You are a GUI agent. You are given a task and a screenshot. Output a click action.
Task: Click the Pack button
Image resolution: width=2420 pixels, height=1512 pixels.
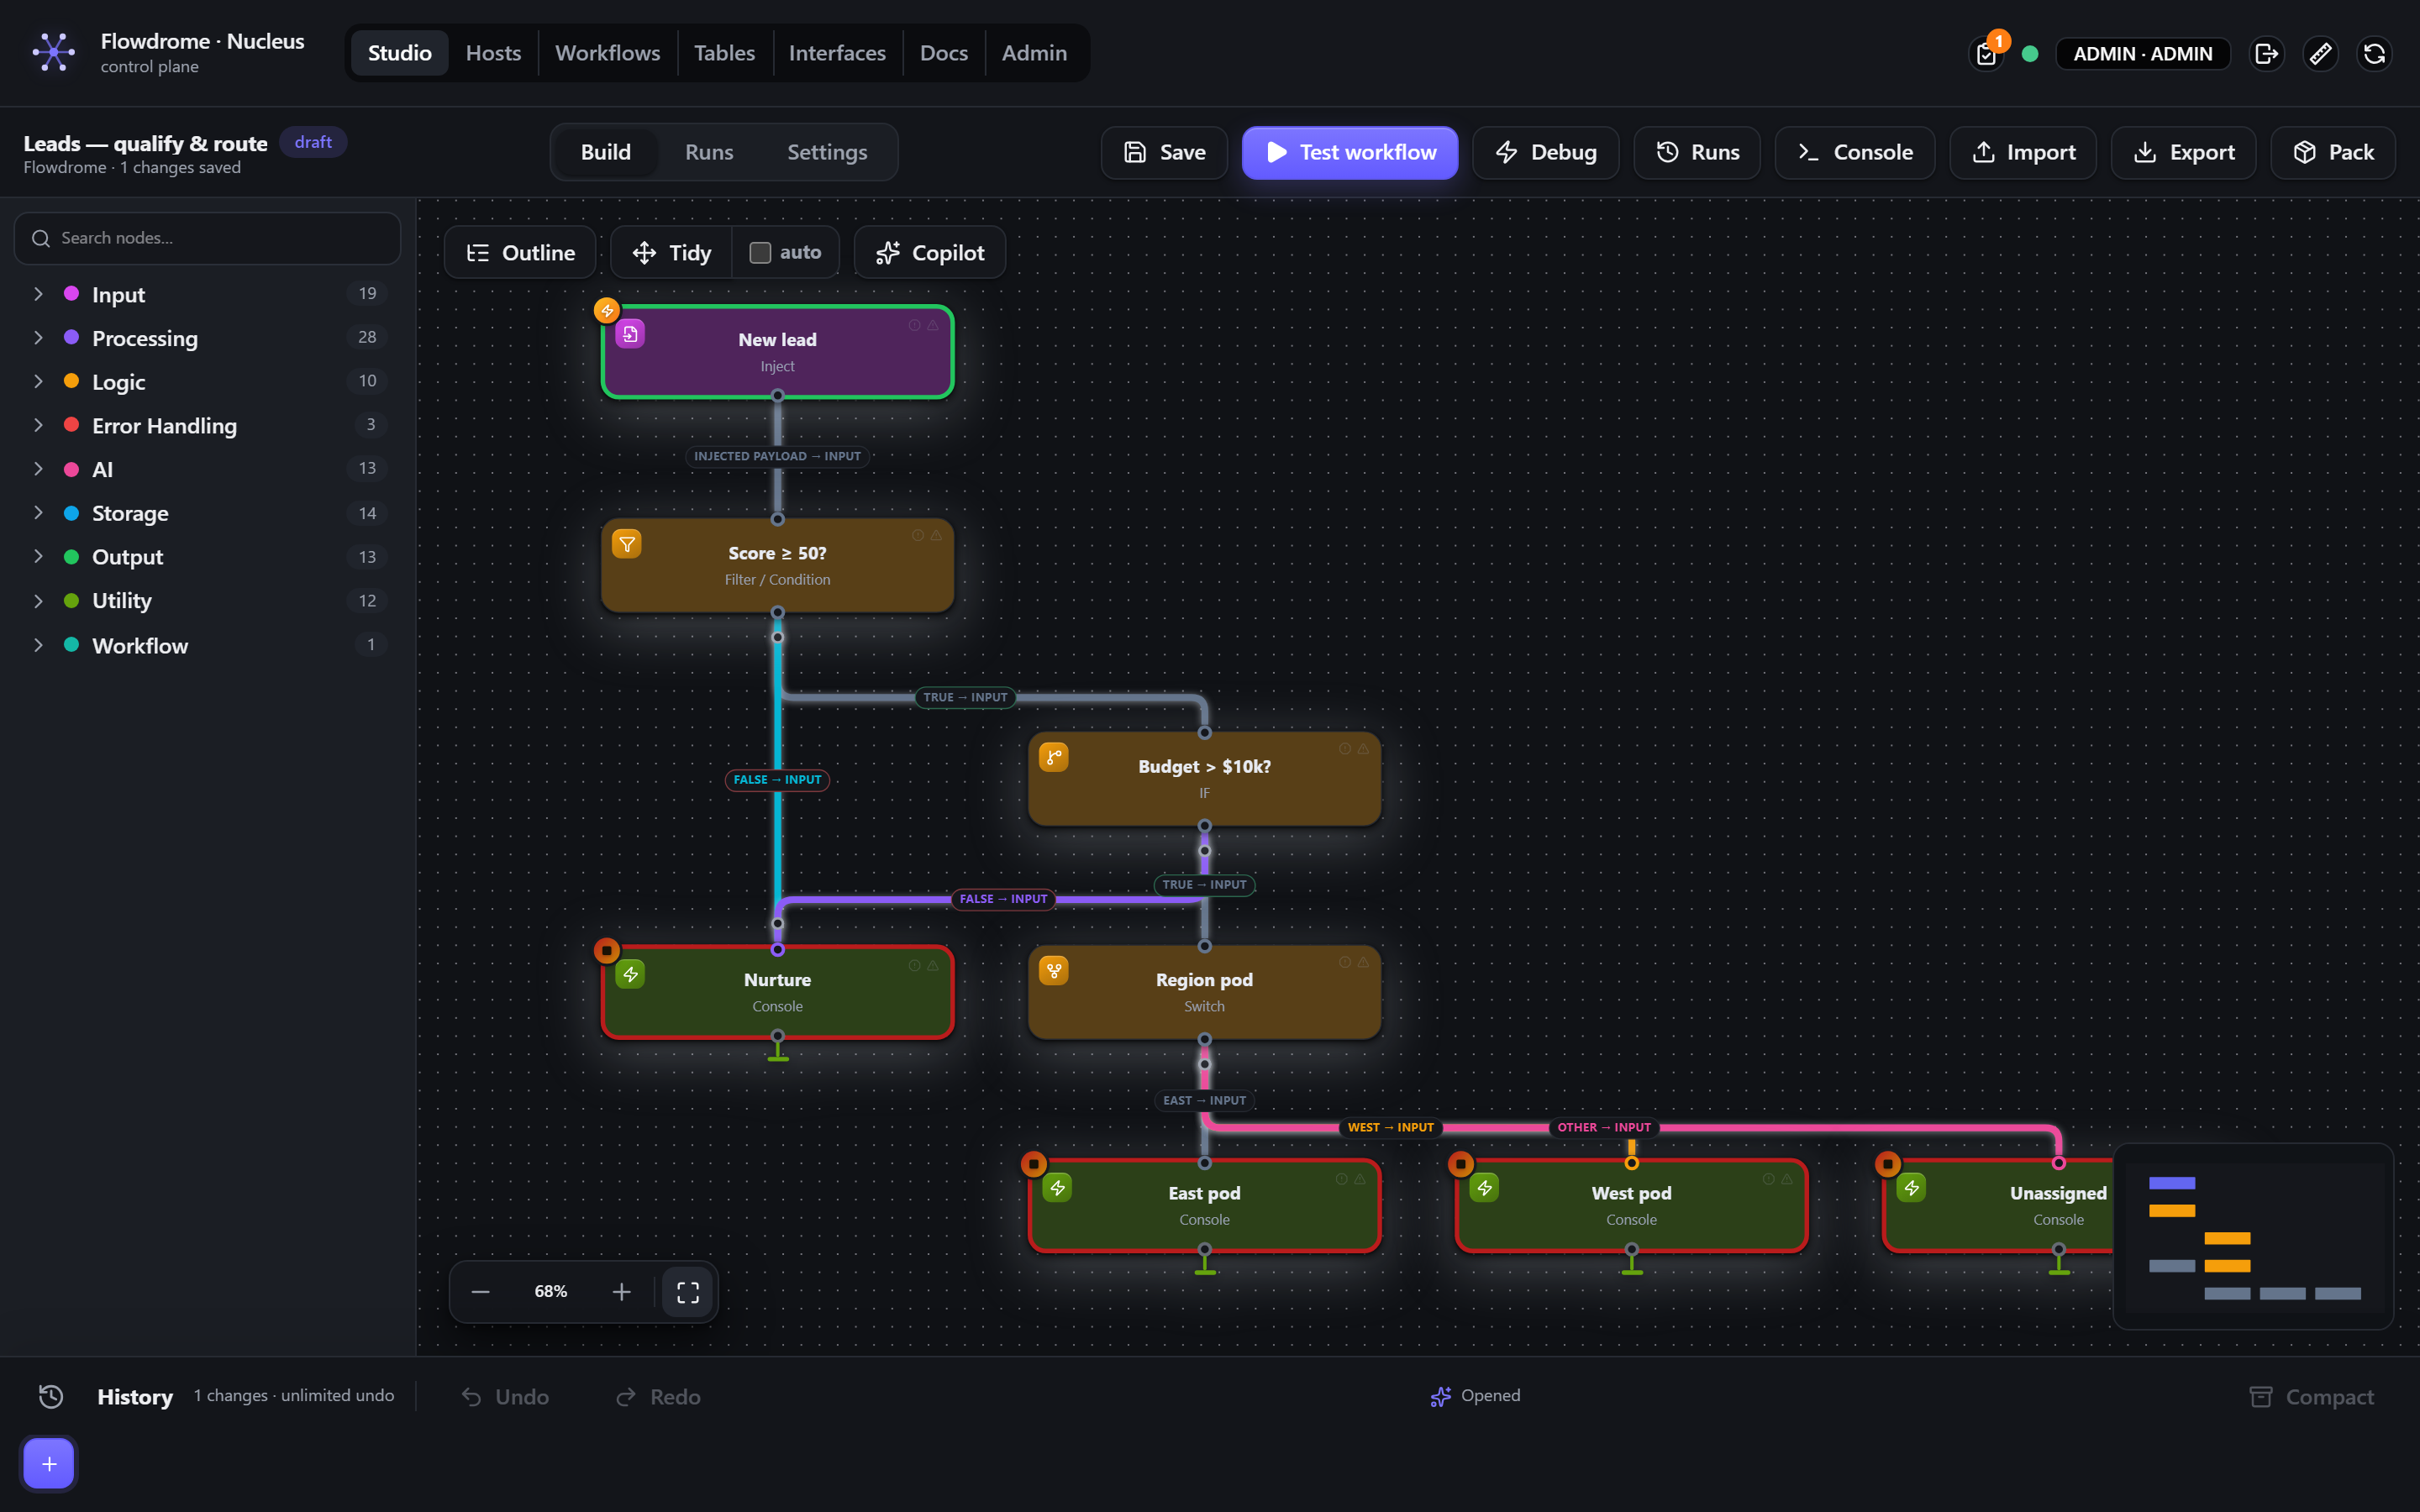2333,152
